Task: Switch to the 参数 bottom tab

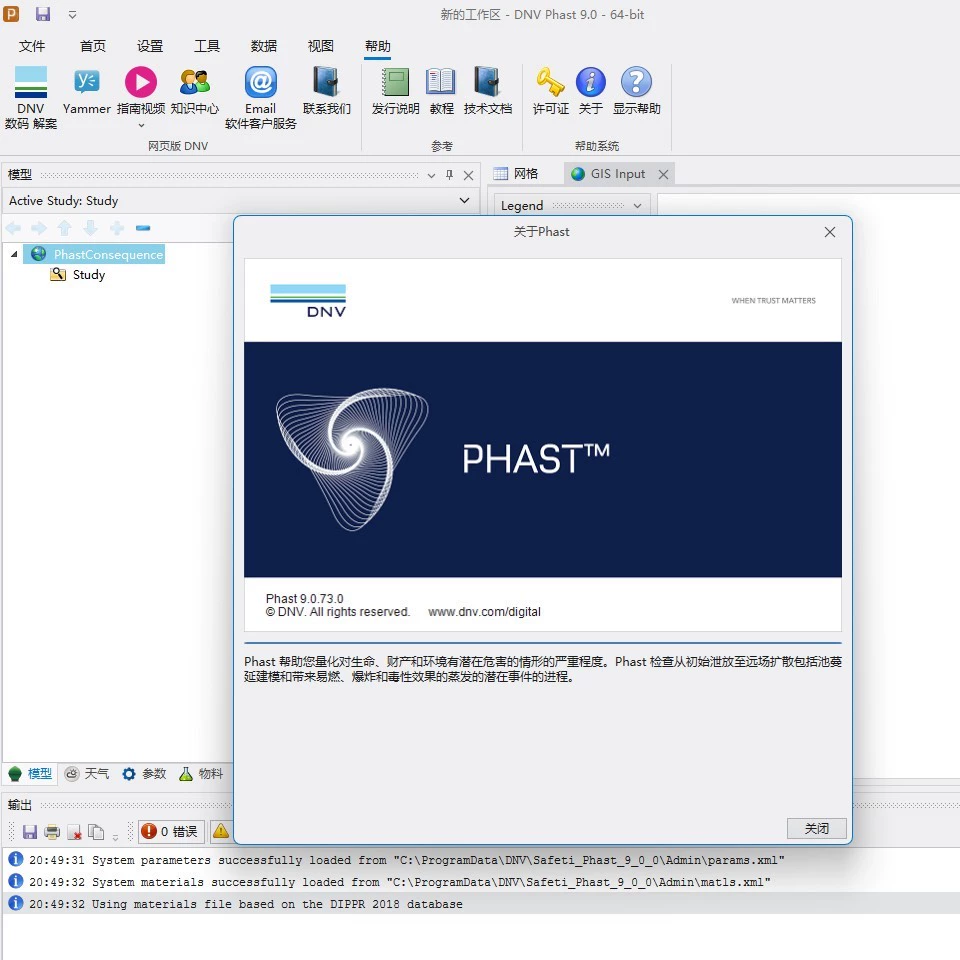Action: click(x=144, y=774)
